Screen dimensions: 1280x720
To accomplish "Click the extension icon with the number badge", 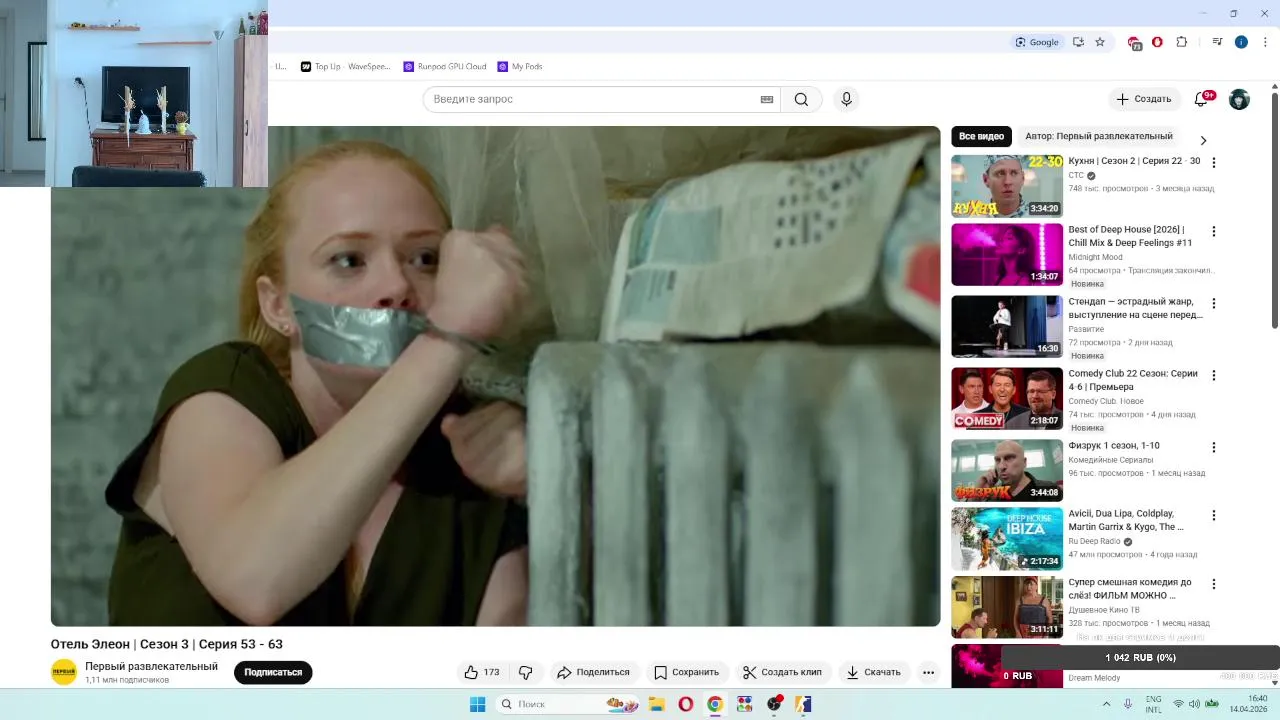I will pyautogui.click(x=1134, y=43).
